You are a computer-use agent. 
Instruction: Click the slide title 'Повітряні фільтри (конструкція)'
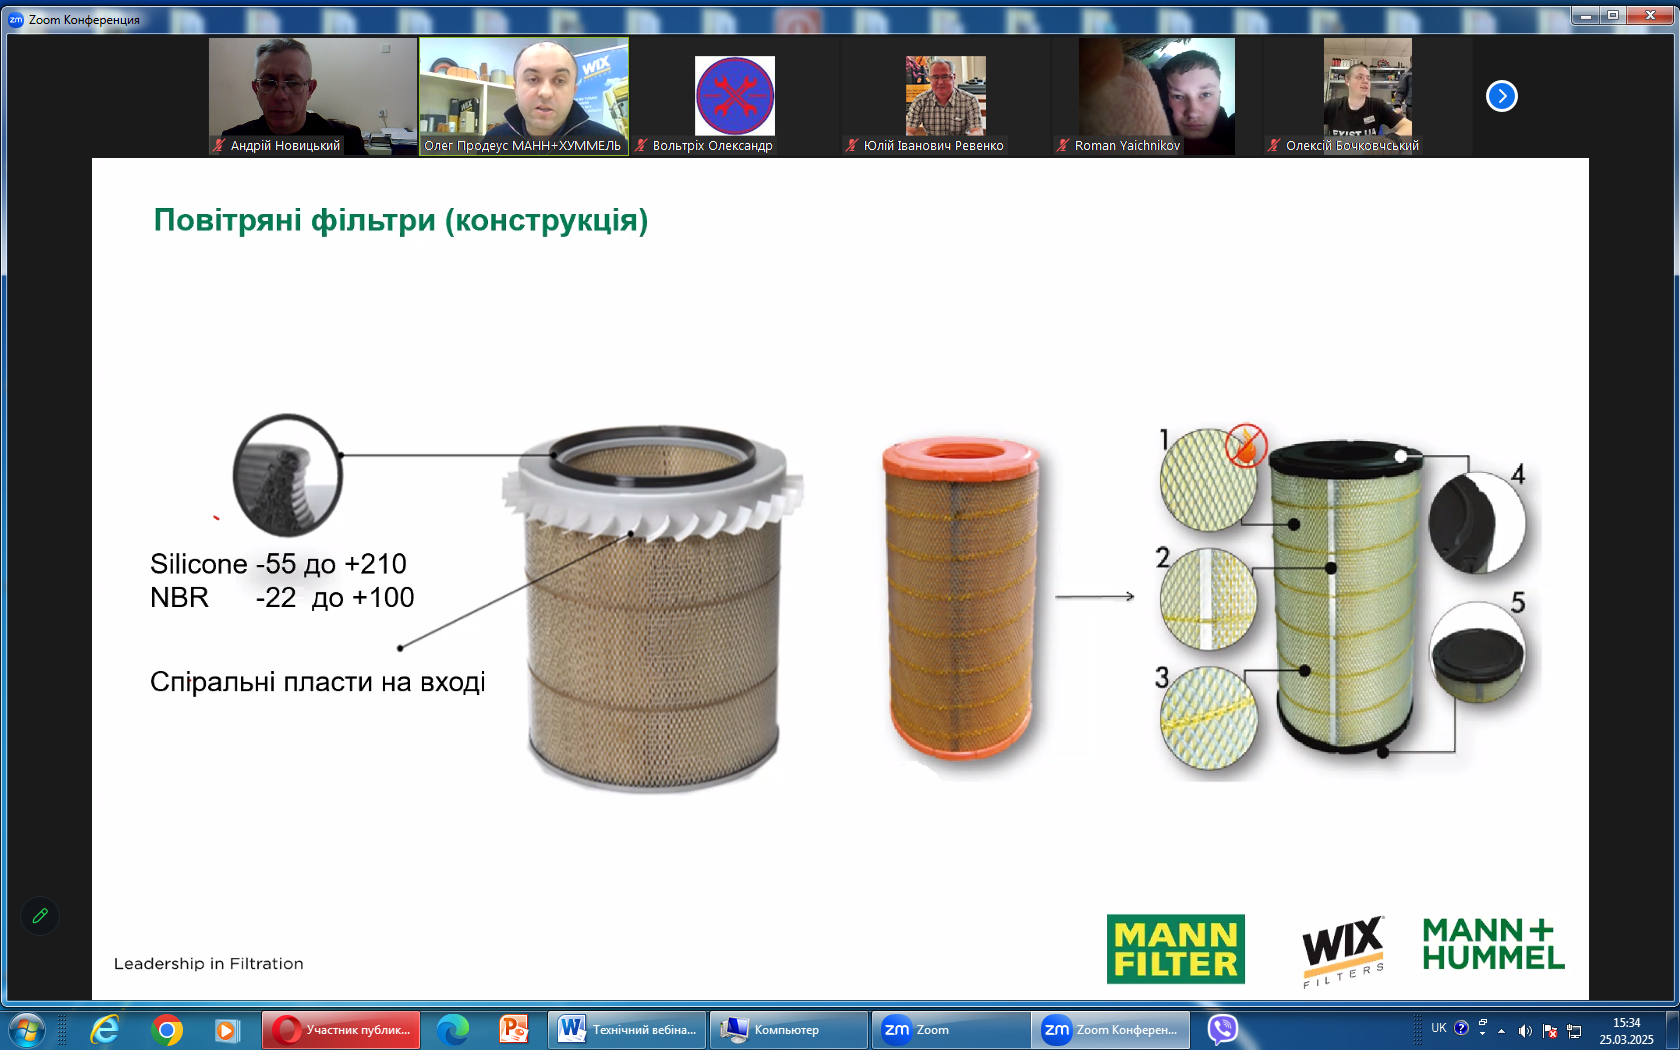tap(401, 220)
